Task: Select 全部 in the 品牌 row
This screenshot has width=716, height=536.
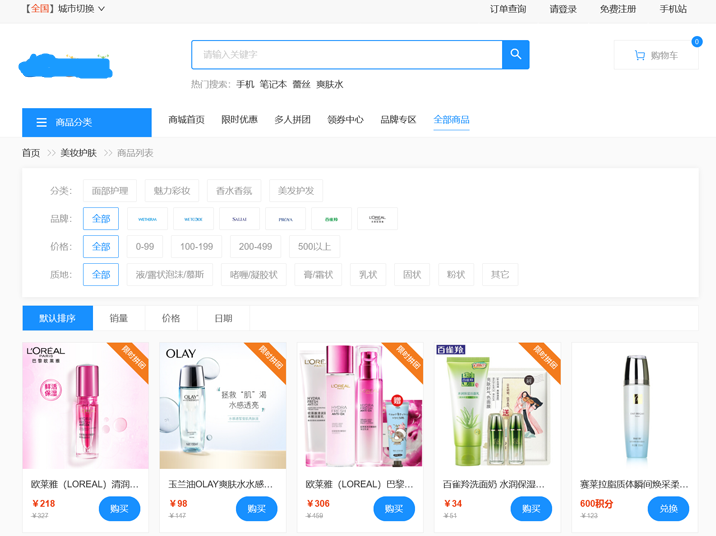Action: pyautogui.click(x=101, y=219)
